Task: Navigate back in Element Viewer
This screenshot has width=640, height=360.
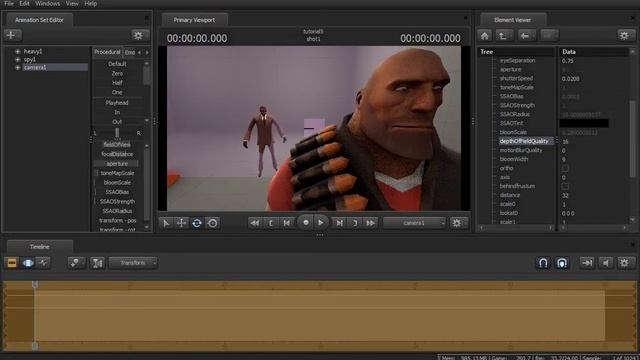Action: click(x=524, y=36)
